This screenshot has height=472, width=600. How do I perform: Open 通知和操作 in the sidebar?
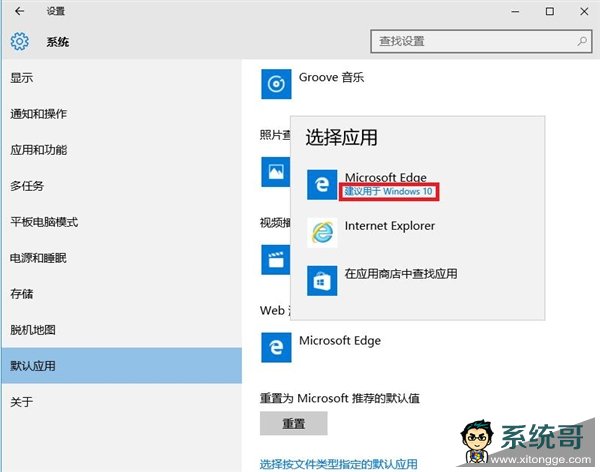tap(121, 114)
